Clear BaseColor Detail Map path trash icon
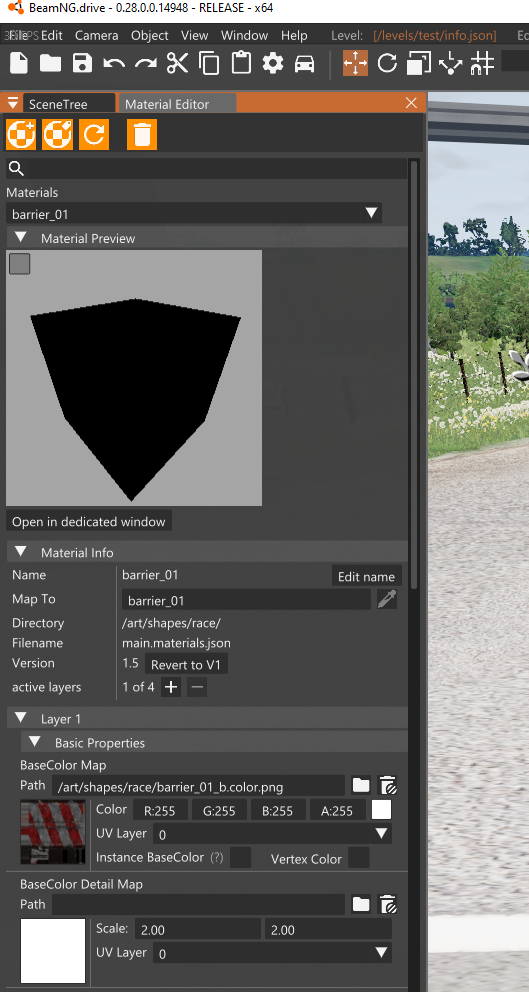Screen dimensions: 529x992 pyautogui.click(x=387, y=905)
